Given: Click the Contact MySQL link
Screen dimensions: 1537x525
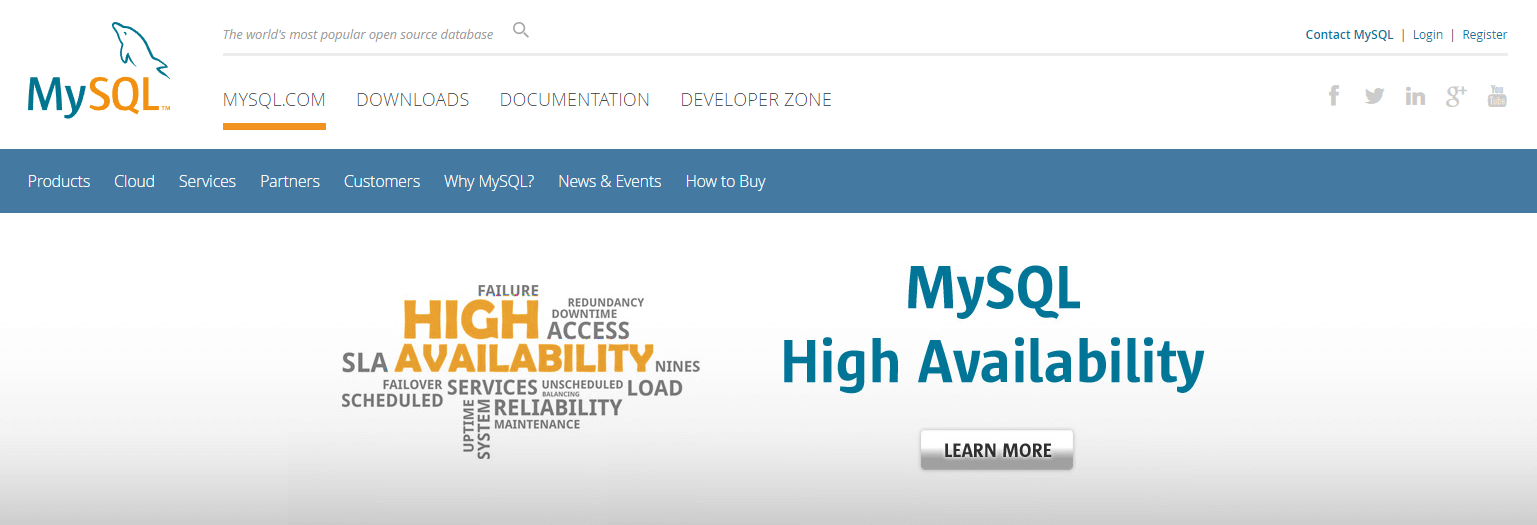Looking at the screenshot, I should 1349,34.
